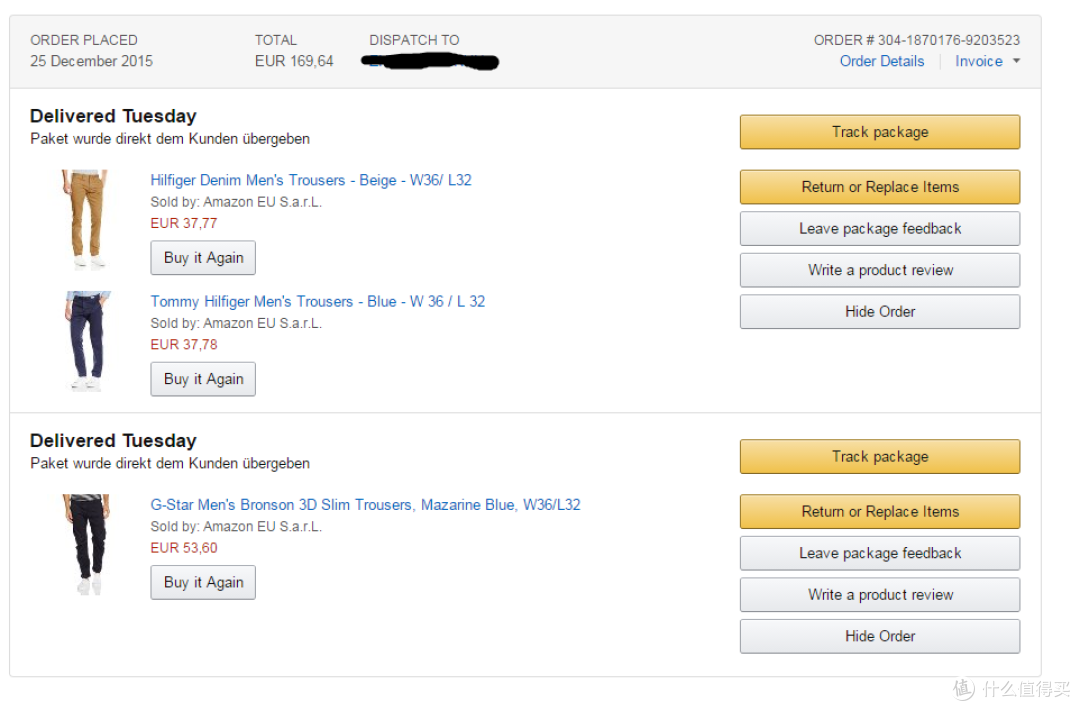
Task: Return or Replace Items in first shipment
Action: pos(880,187)
